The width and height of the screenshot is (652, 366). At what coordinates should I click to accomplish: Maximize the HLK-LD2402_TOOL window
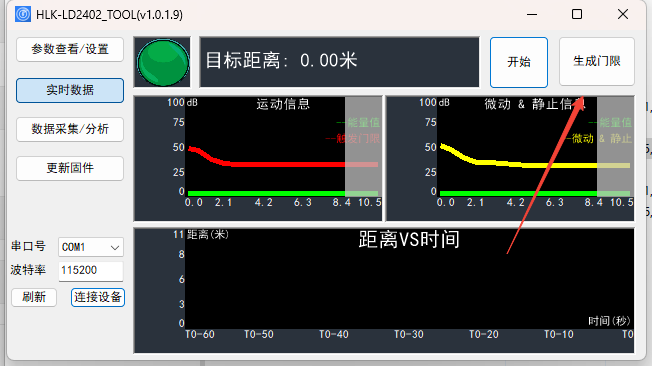point(577,15)
